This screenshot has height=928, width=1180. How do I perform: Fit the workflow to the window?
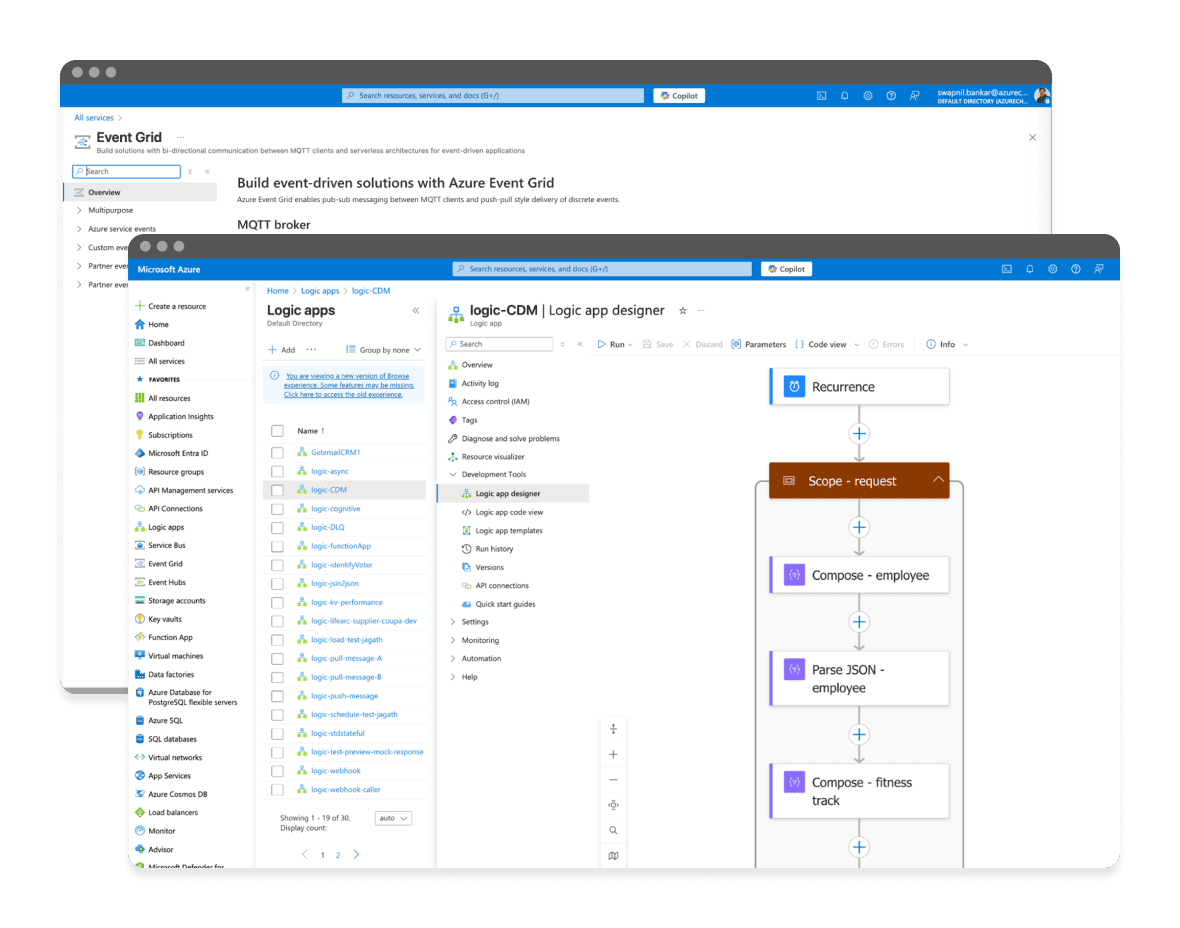(613, 730)
